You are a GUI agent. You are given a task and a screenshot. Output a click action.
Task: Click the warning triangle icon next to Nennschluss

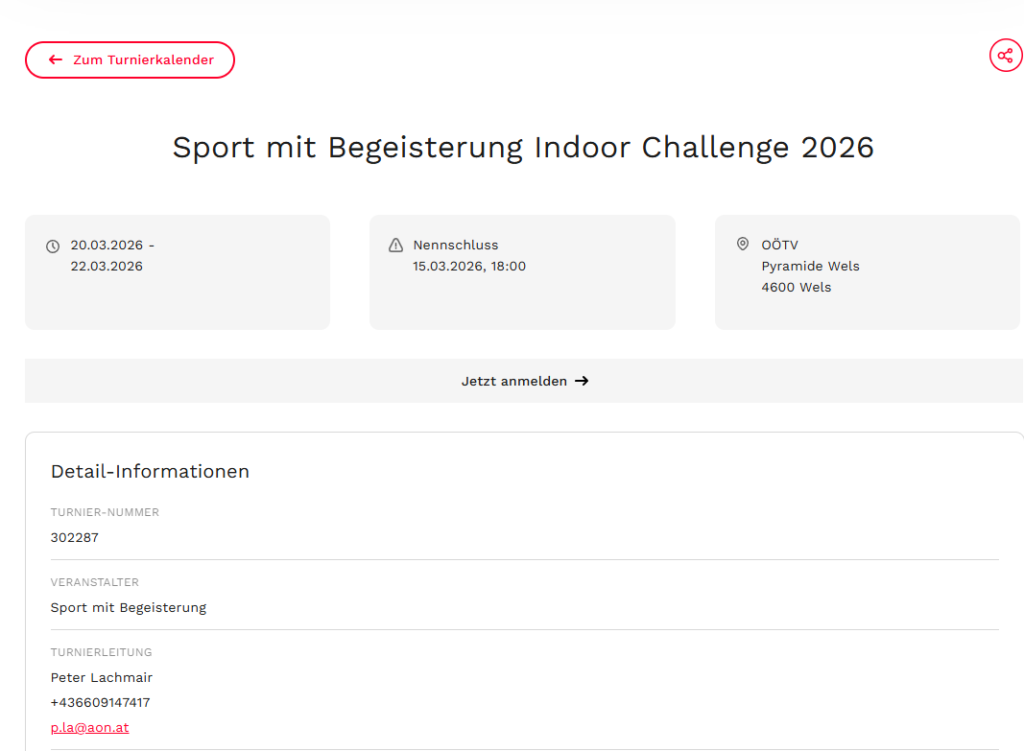[x=395, y=245]
